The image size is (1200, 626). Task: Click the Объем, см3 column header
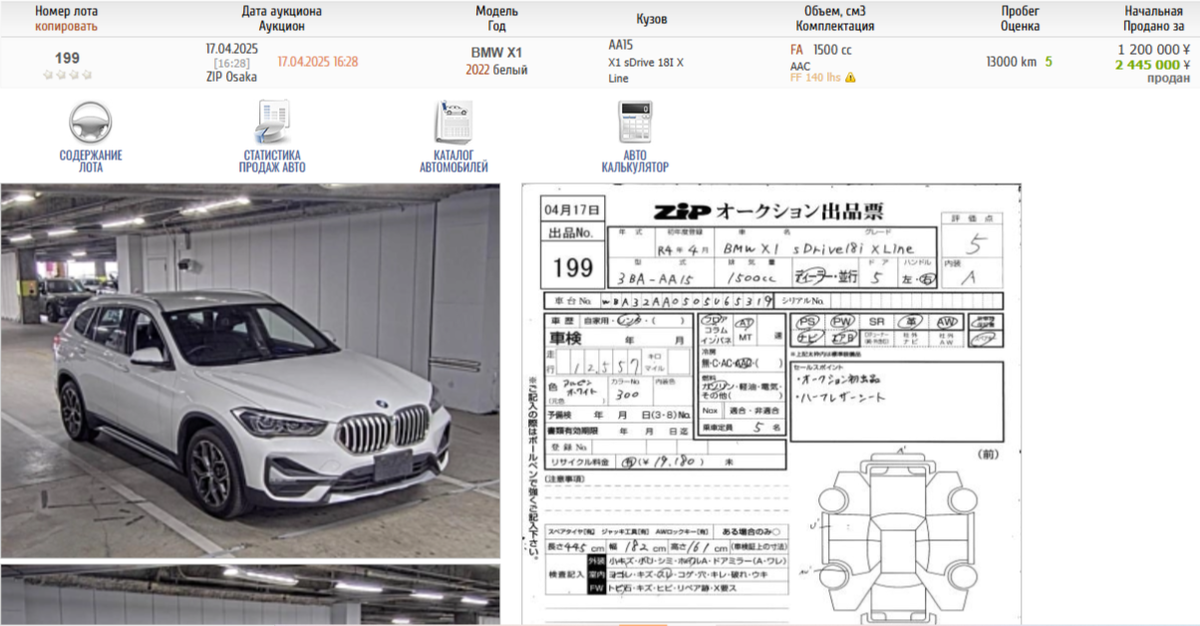pos(835,12)
